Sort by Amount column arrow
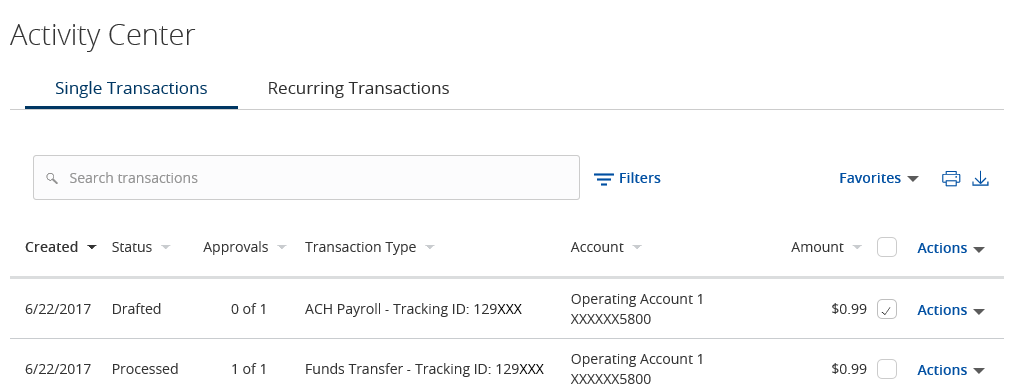Viewport: 1010px width, 391px height. tap(857, 247)
